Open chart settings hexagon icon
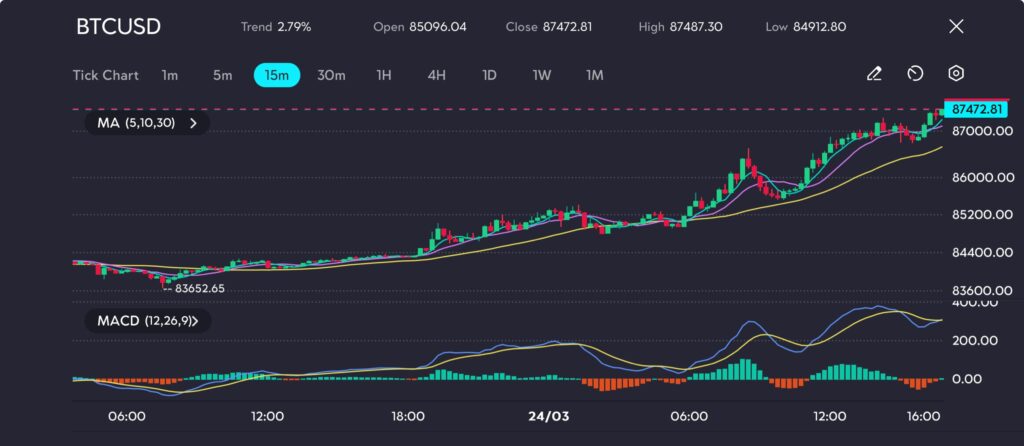Screen dimensions: 1024x446 pos(956,74)
